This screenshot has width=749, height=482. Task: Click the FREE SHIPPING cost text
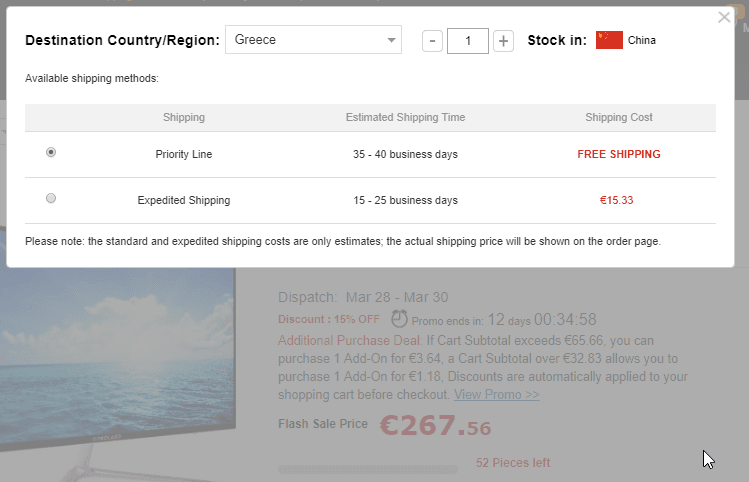click(619, 155)
